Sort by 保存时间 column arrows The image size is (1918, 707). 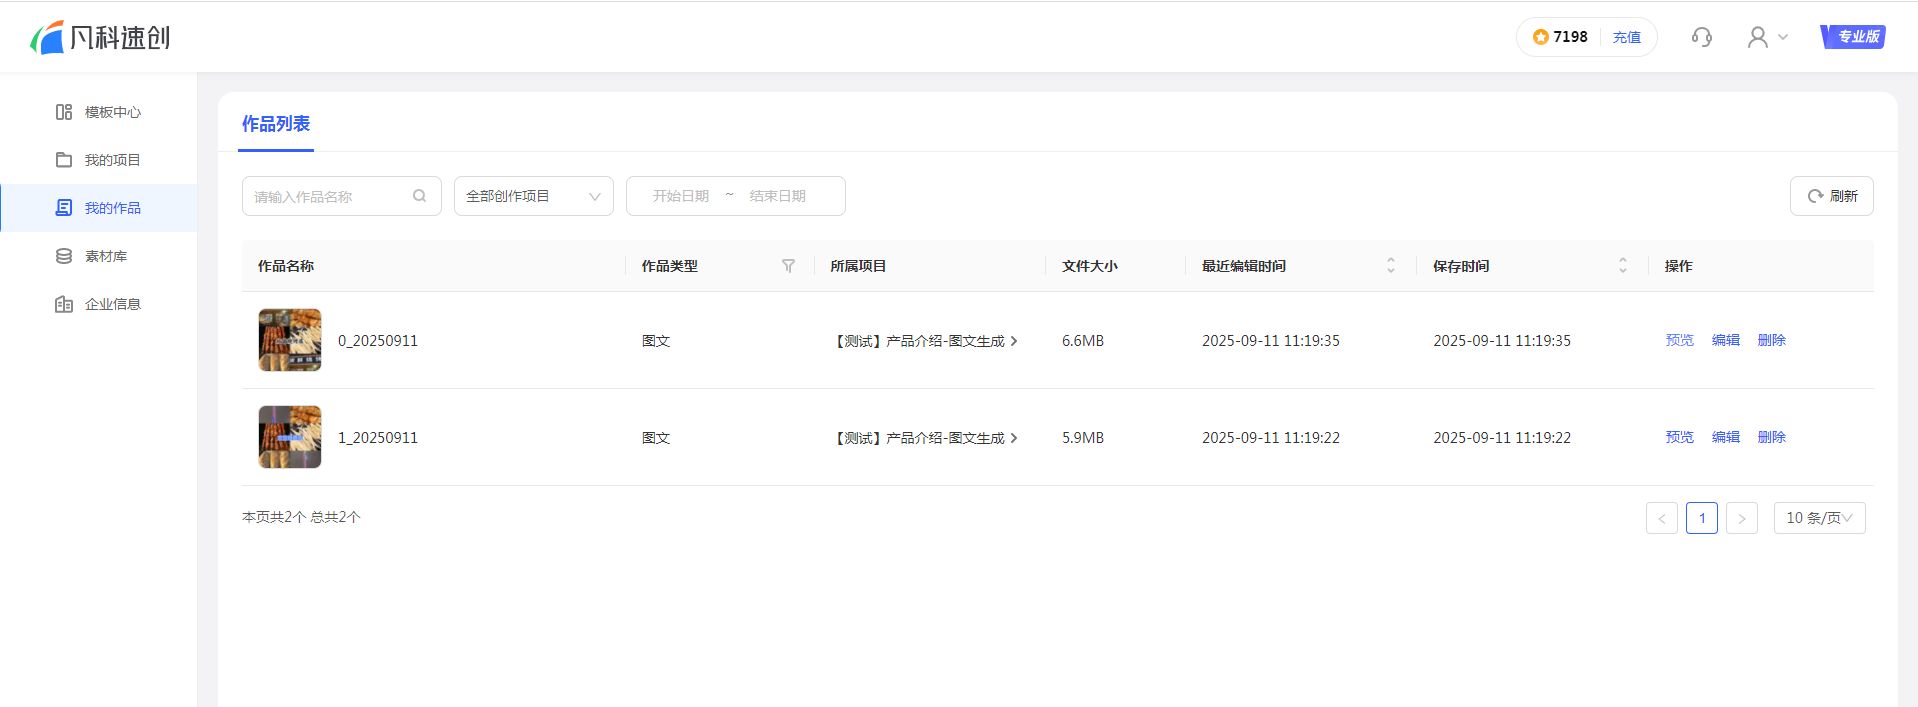coord(1622,266)
